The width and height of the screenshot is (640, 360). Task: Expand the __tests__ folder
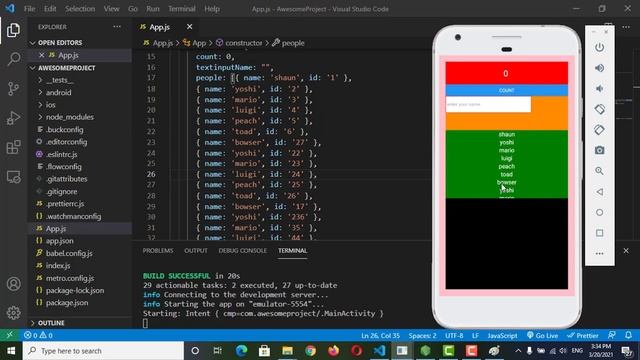coord(59,80)
